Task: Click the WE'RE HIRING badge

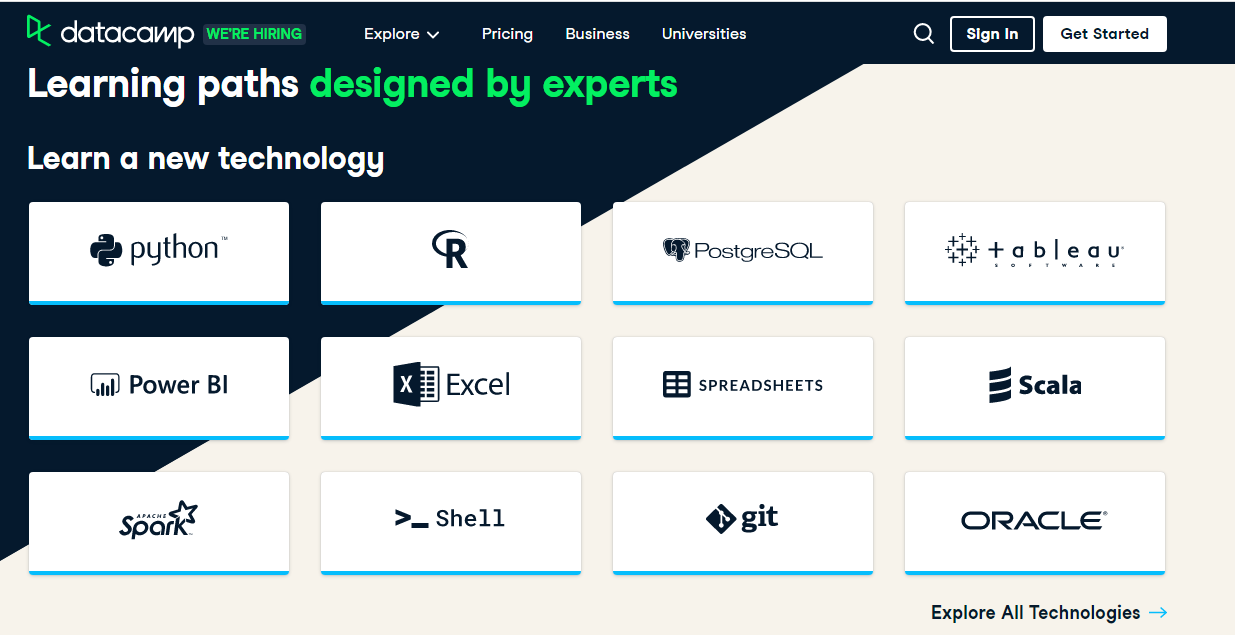Action: tap(254, 34)
